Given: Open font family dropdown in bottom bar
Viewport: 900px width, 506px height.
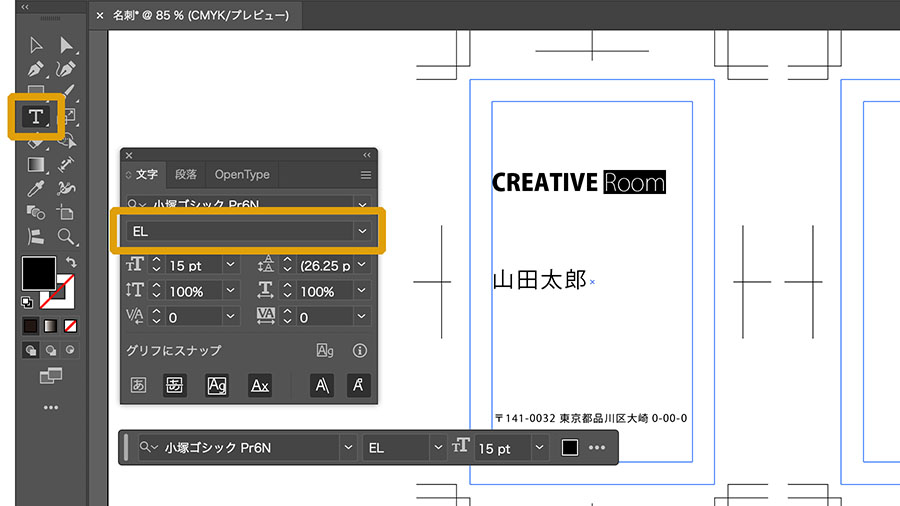Looking at the screenshot, I should coord(348,447).
